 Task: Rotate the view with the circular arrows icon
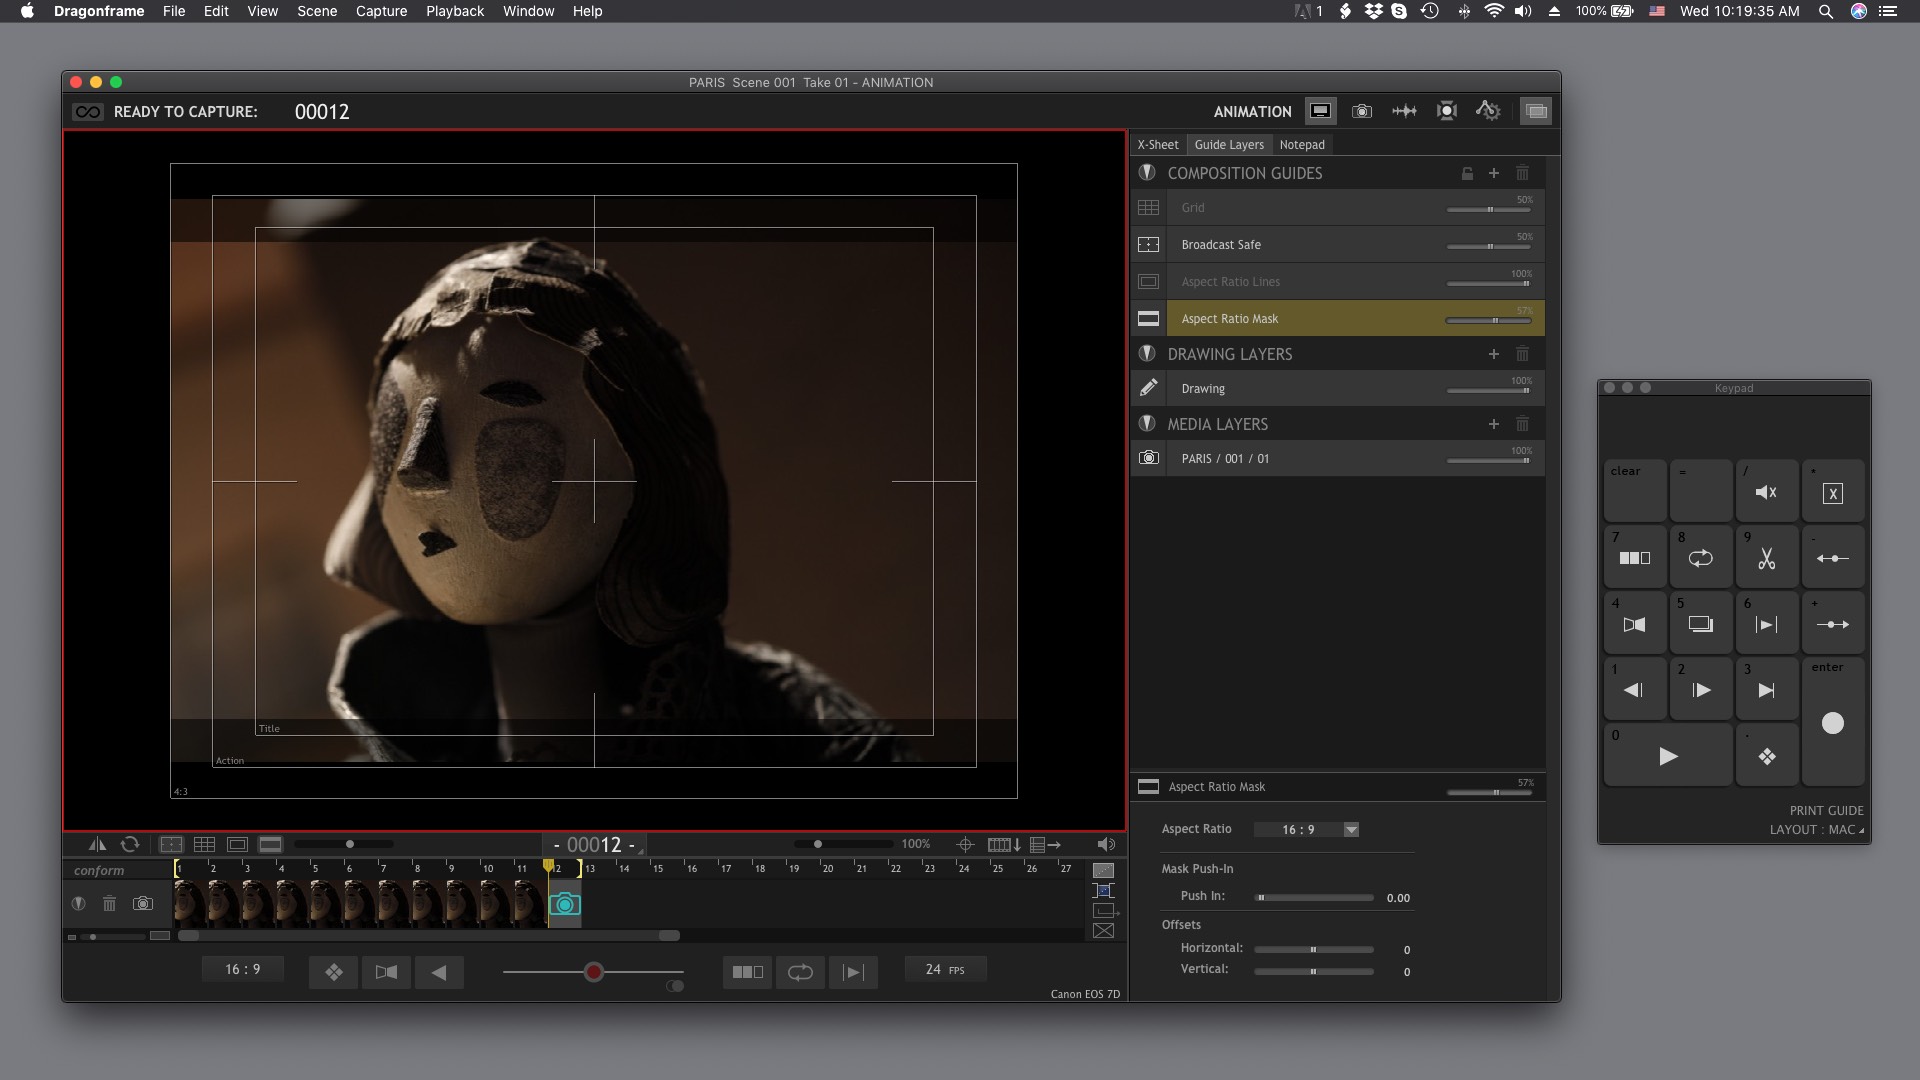pos(130,845)
